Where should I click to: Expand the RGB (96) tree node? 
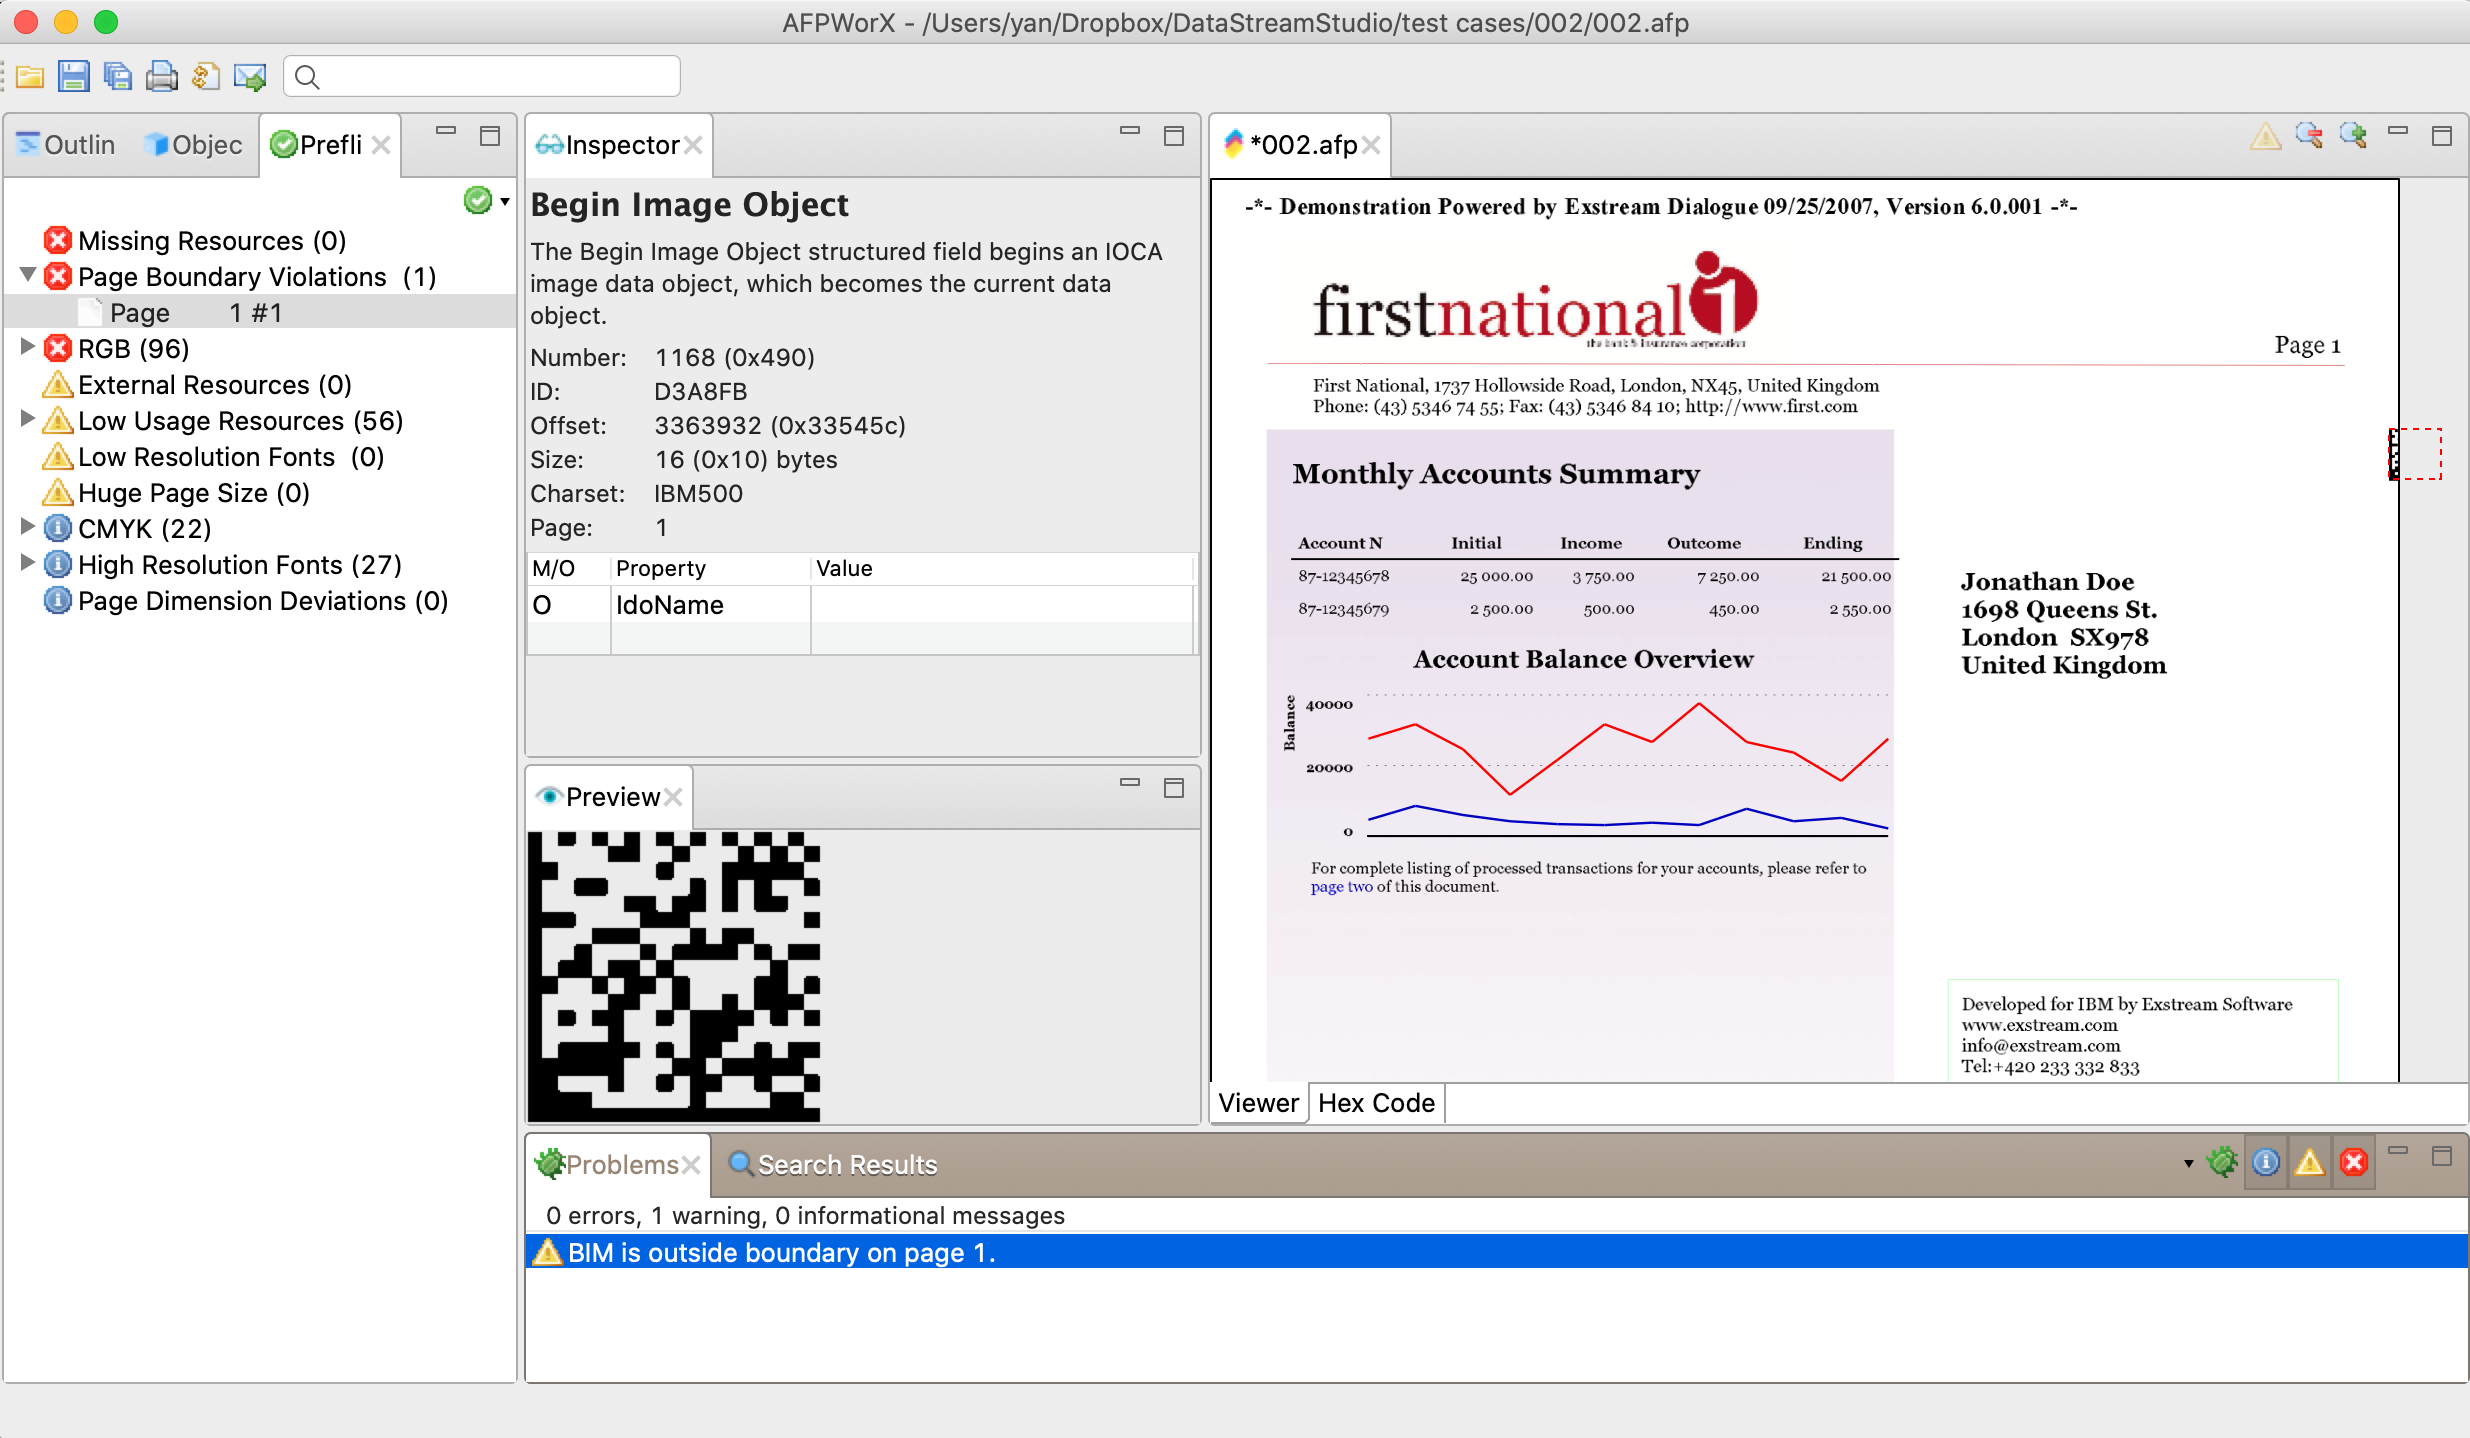coord(28,348)
